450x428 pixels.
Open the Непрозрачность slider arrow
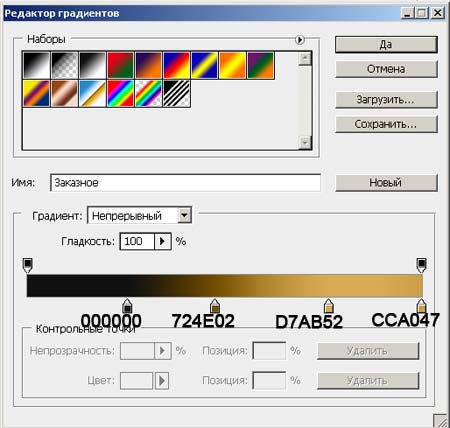(163, 351)
